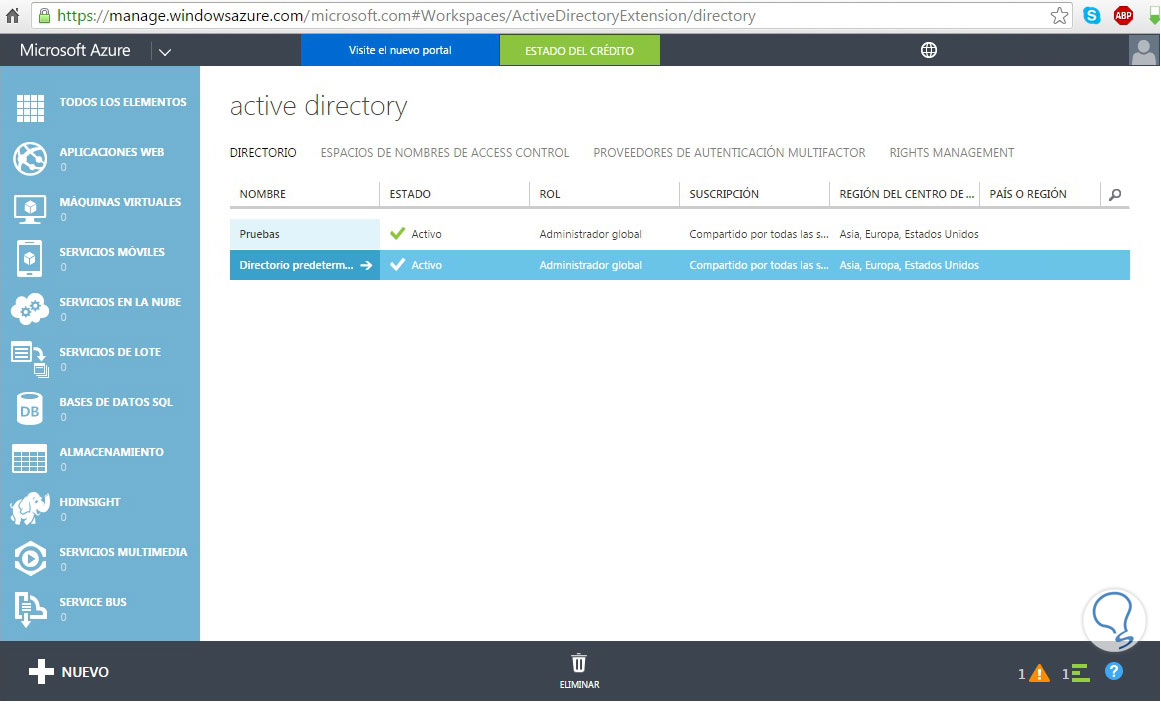Open Servicios Multimedia play icon
The height and width of the screenshot is (704, 1161).
click(30, 558)
